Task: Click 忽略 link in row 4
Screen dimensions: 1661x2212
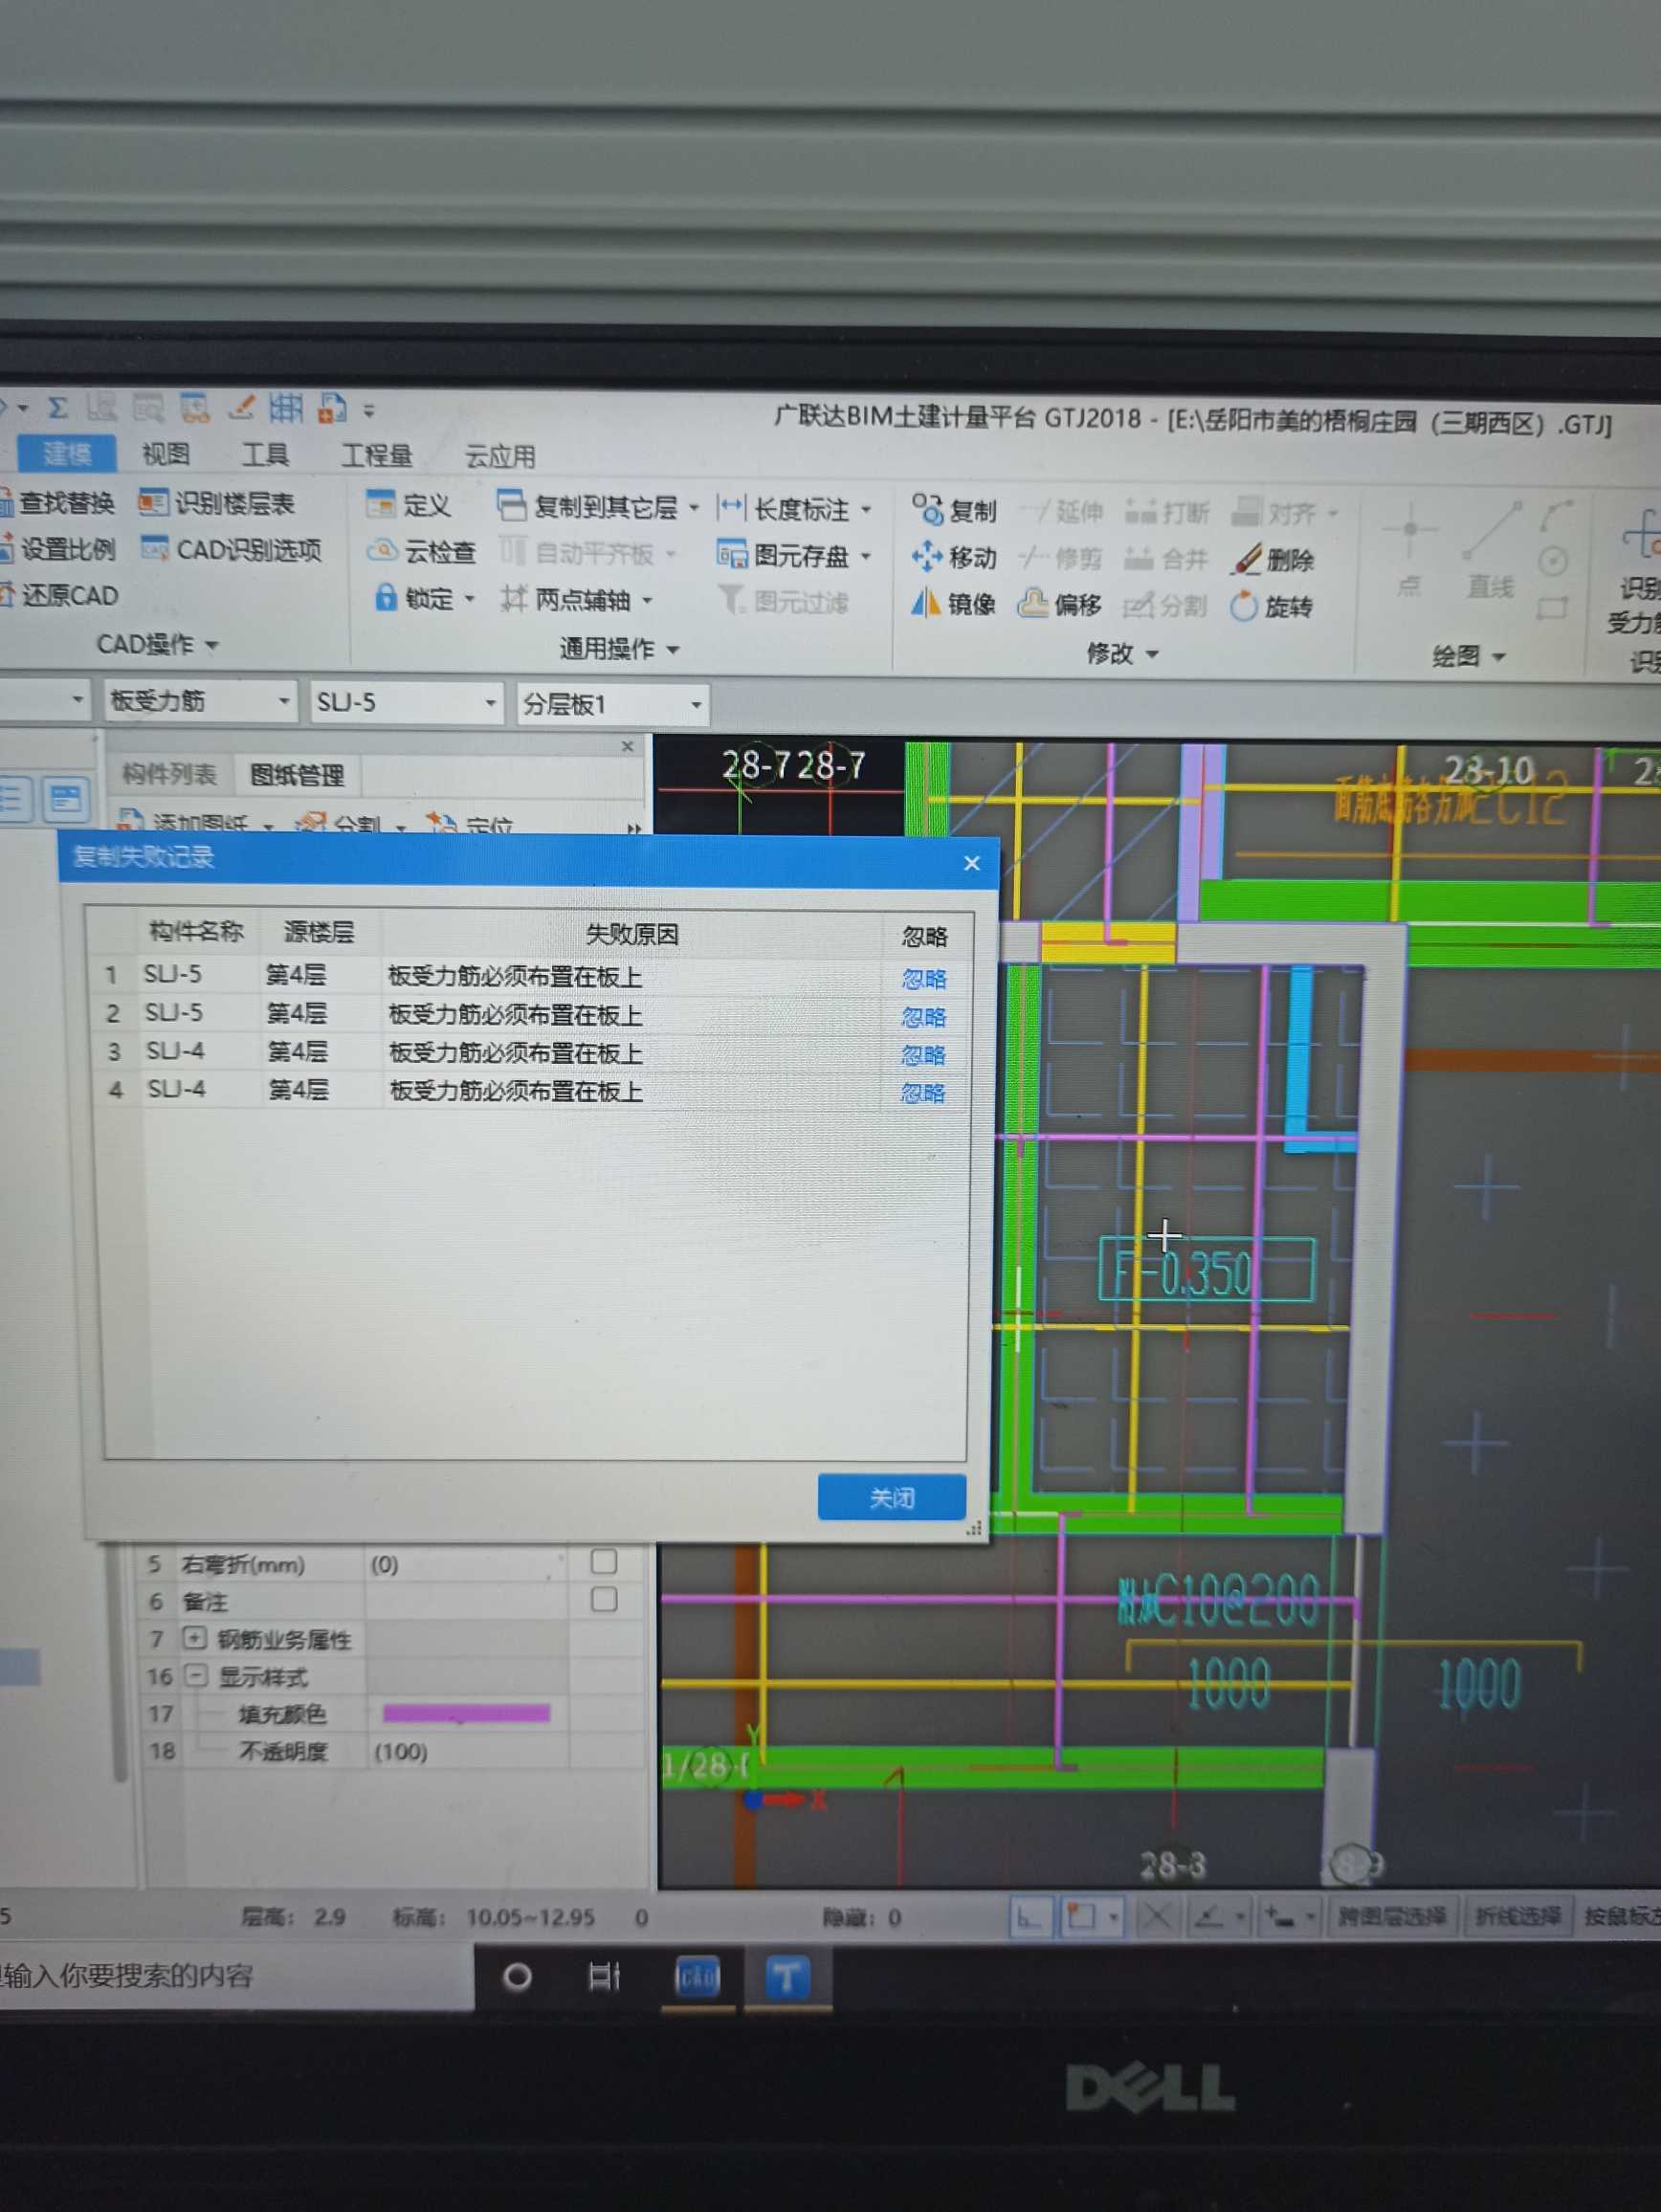Action: (x=922, y=1093)
